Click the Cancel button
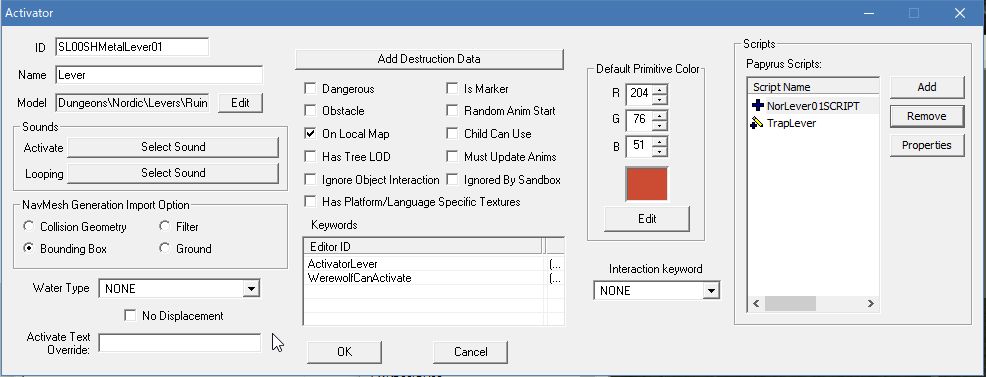Viewport: 986px width, 377px height. [x=470, y=352]
